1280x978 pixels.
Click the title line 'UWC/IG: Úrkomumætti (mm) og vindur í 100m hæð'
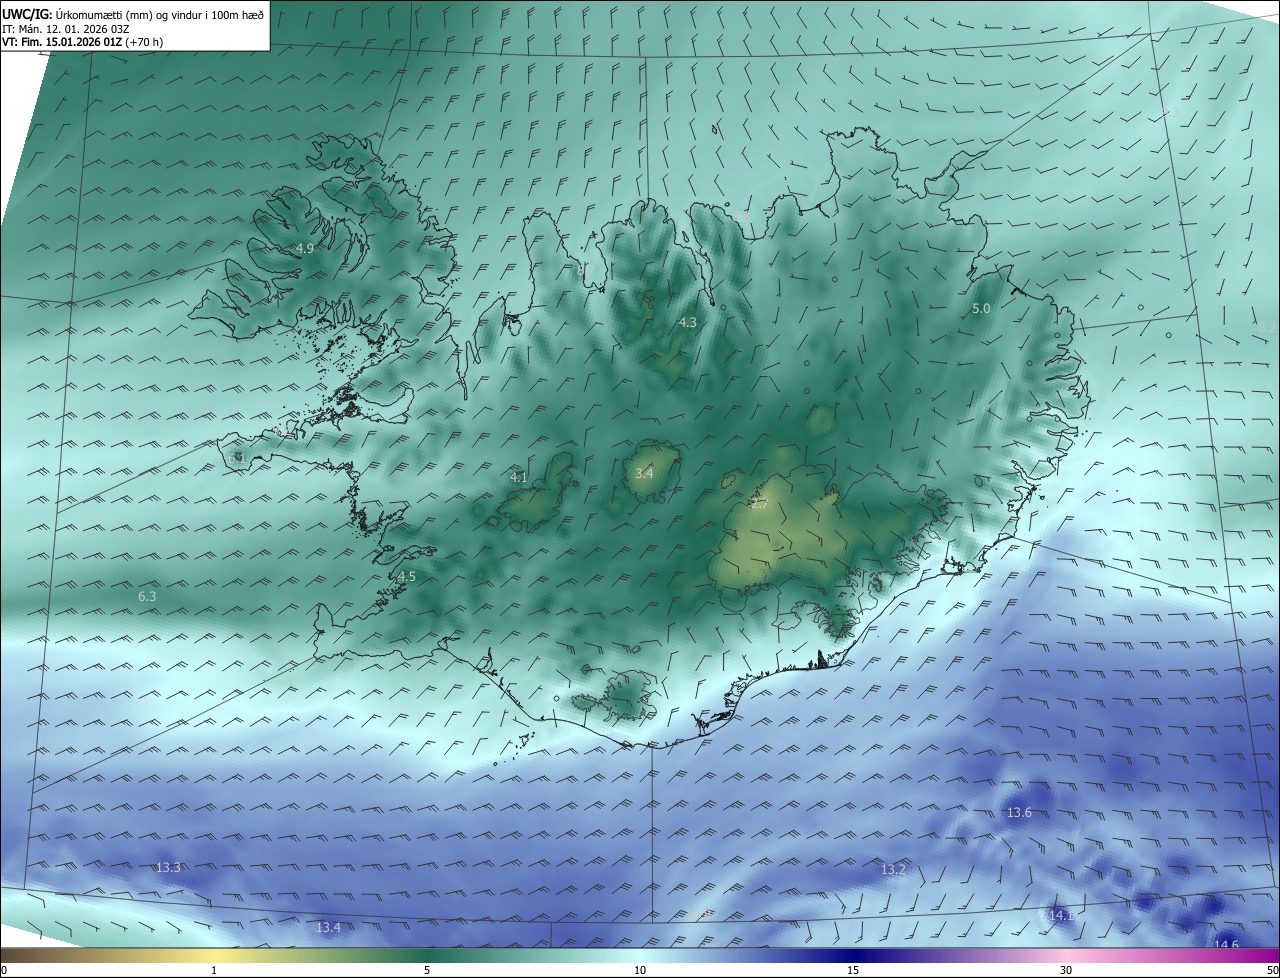pos(132,13)
